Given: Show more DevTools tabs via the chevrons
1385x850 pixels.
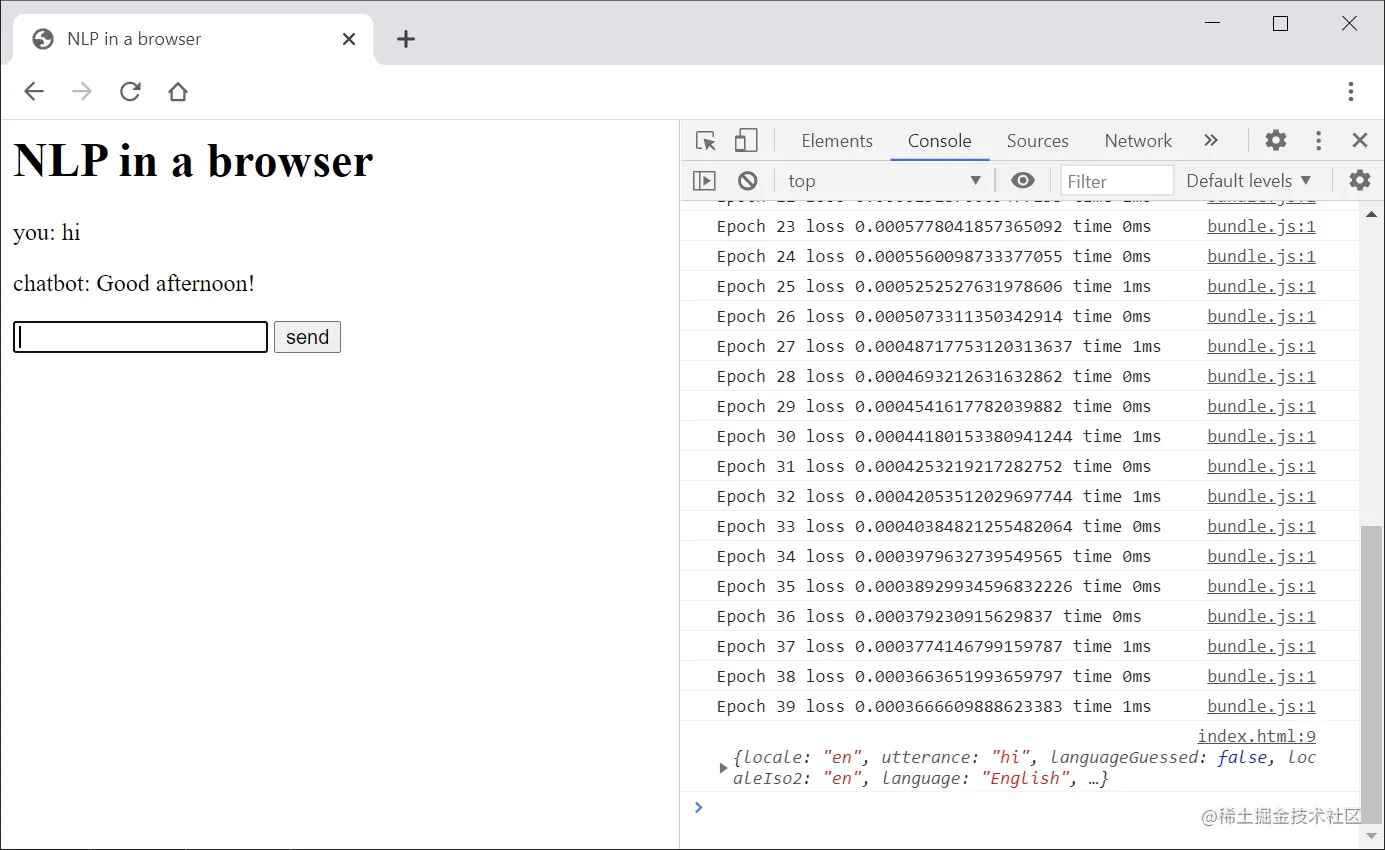Looking at the screenshot, I should coord(1211,141).
